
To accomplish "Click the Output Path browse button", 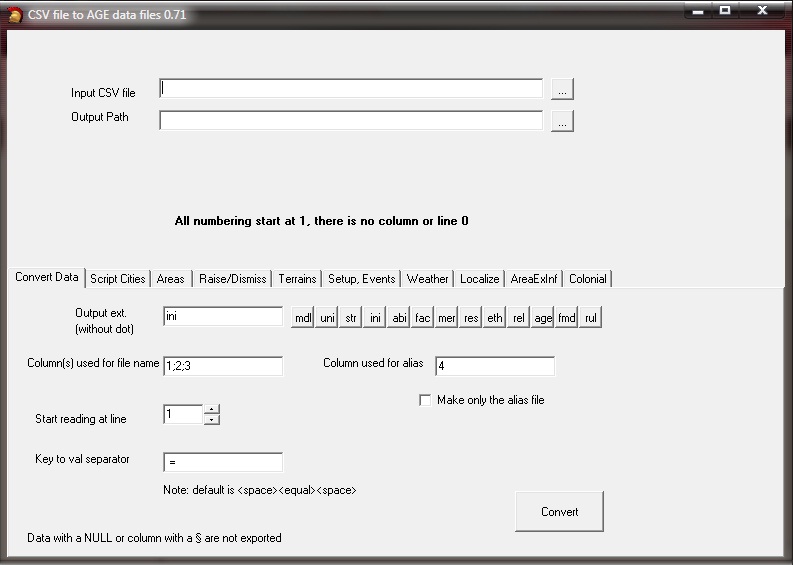I will (x=562, y=121).
